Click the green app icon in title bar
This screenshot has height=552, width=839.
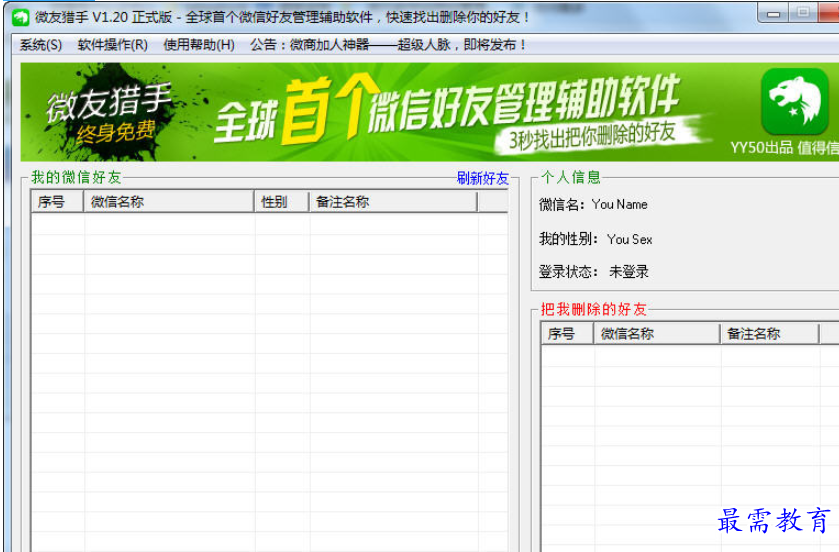[x=20, y=17]
